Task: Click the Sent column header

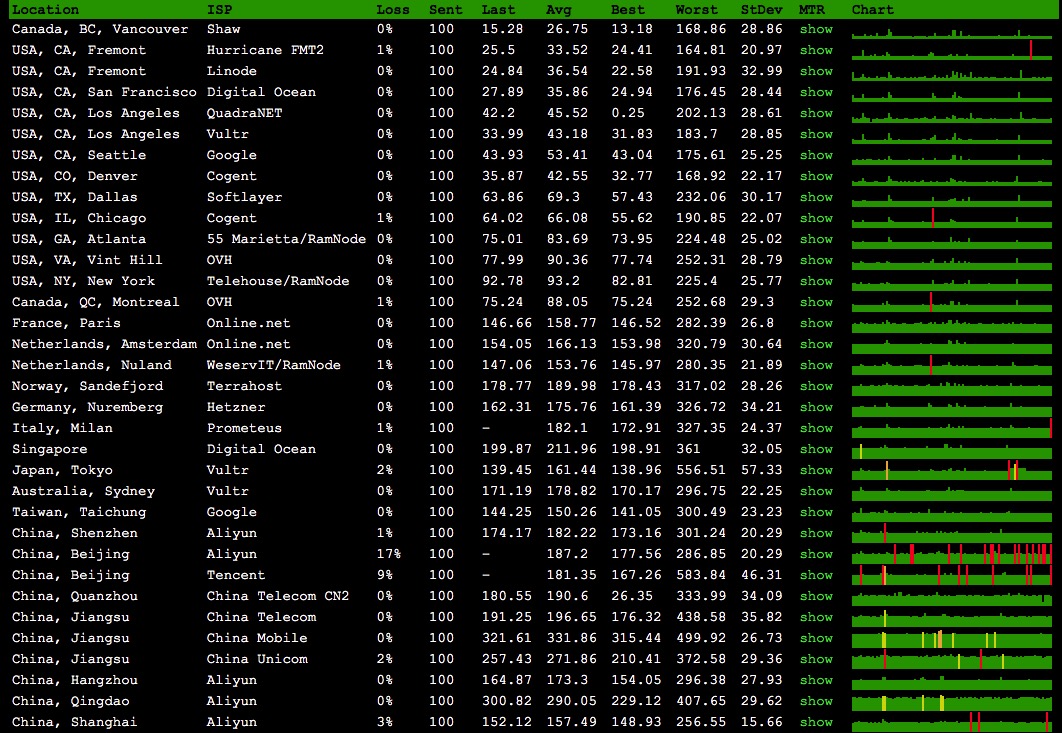Action: (446, 9)
